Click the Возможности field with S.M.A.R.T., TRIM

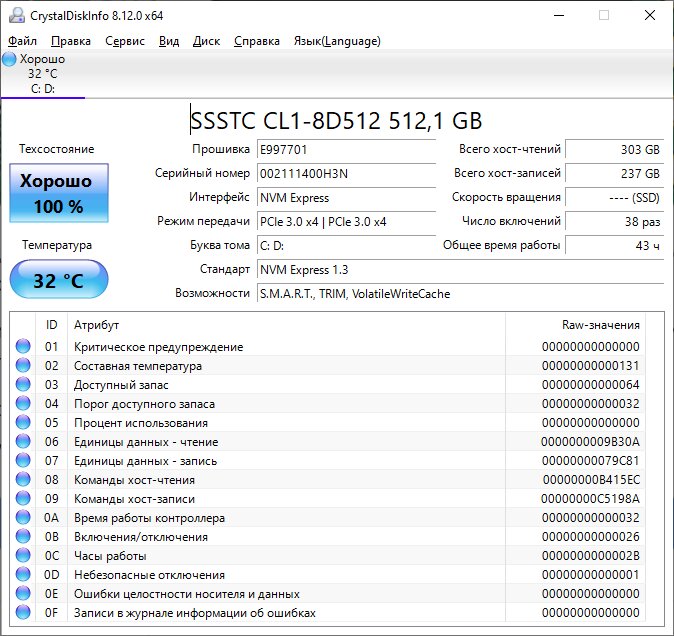[460, 294]
